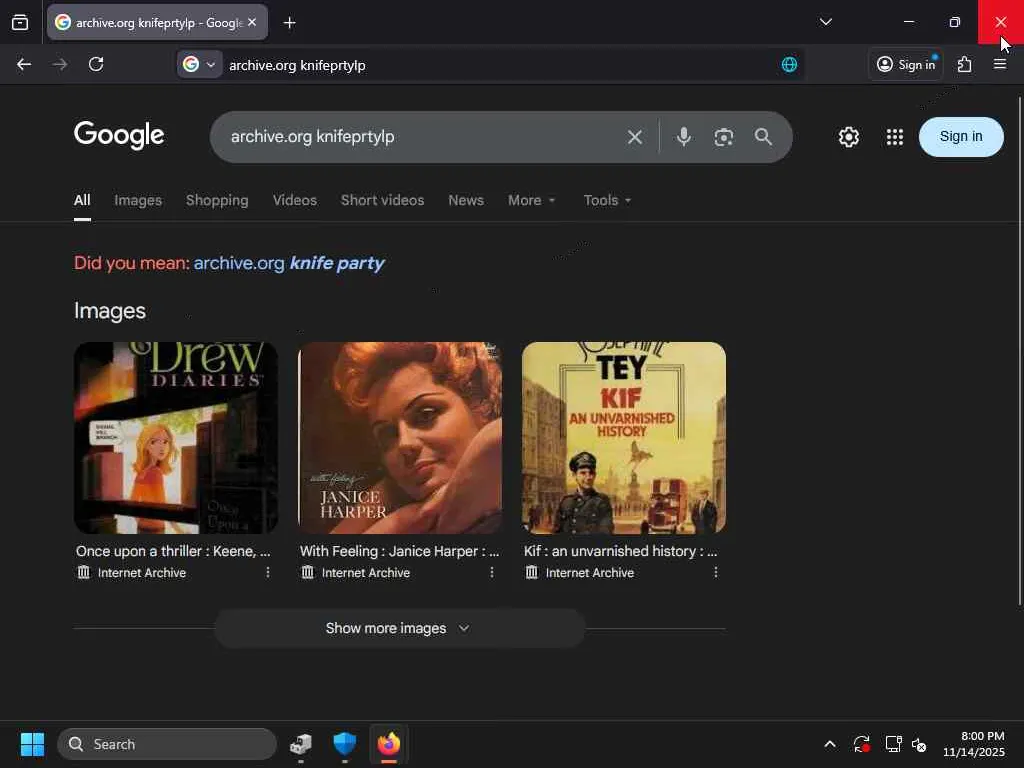The image size is (1024, 768).
Task: Expand the list all tabs chevron
Action: [825, 22]
